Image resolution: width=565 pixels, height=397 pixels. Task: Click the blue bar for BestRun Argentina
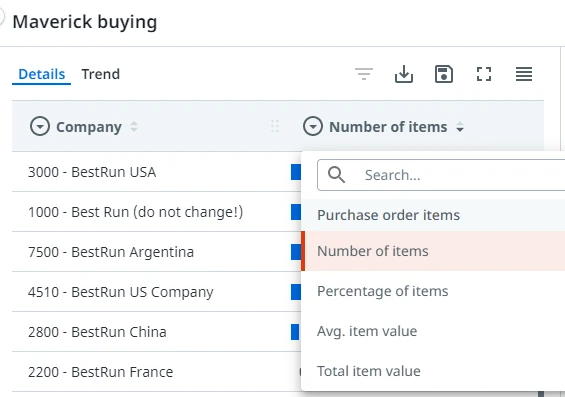point(296,252)
